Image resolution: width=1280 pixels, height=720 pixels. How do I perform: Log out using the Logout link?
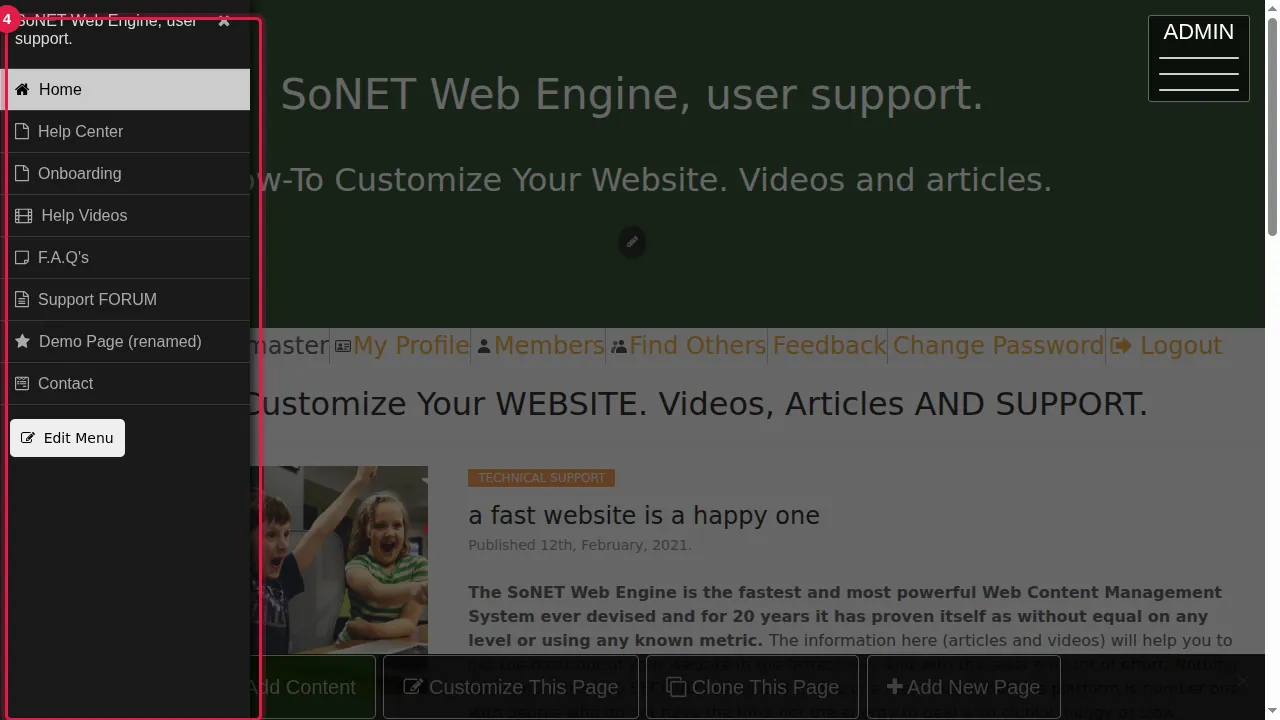pos(1167,346)
